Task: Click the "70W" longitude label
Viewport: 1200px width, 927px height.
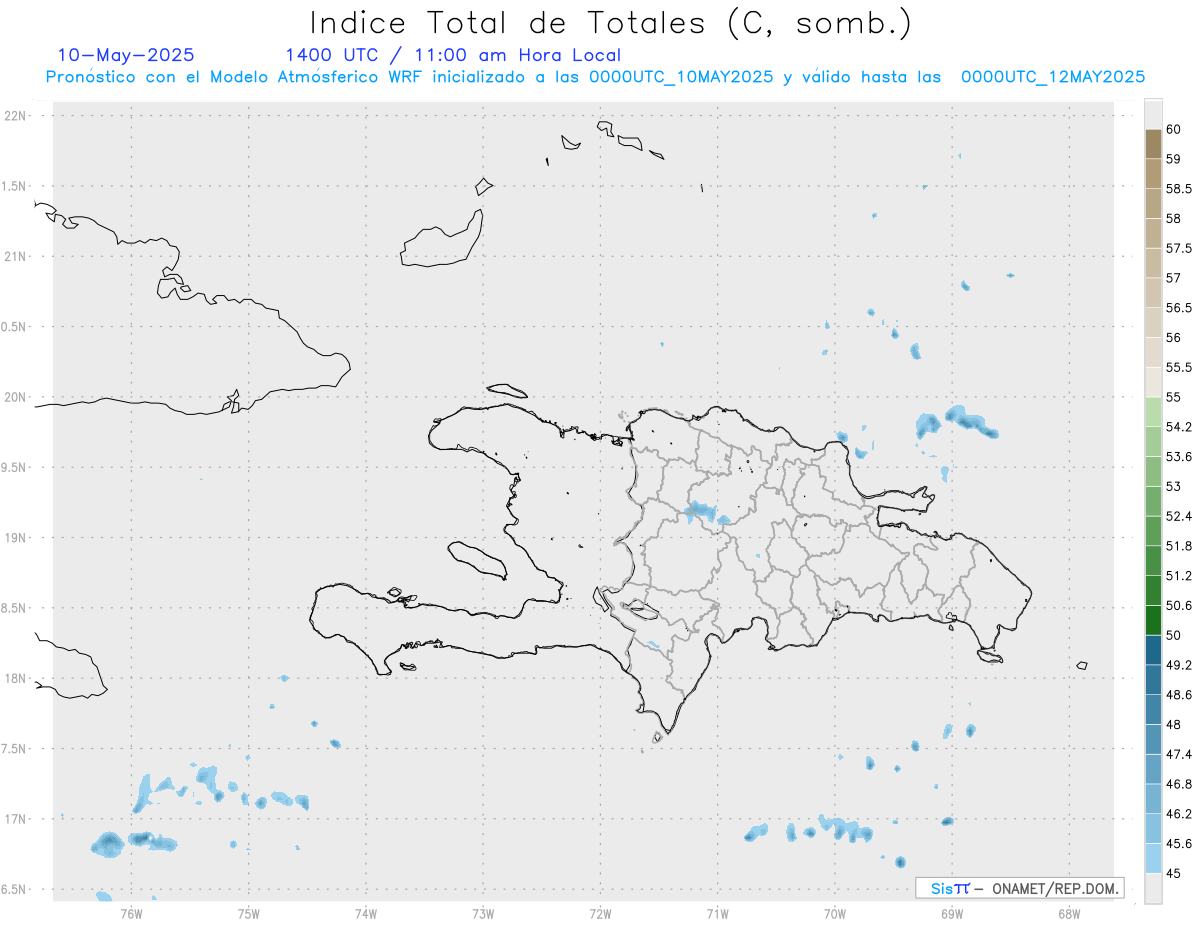Action: click(x=835, y=914)
